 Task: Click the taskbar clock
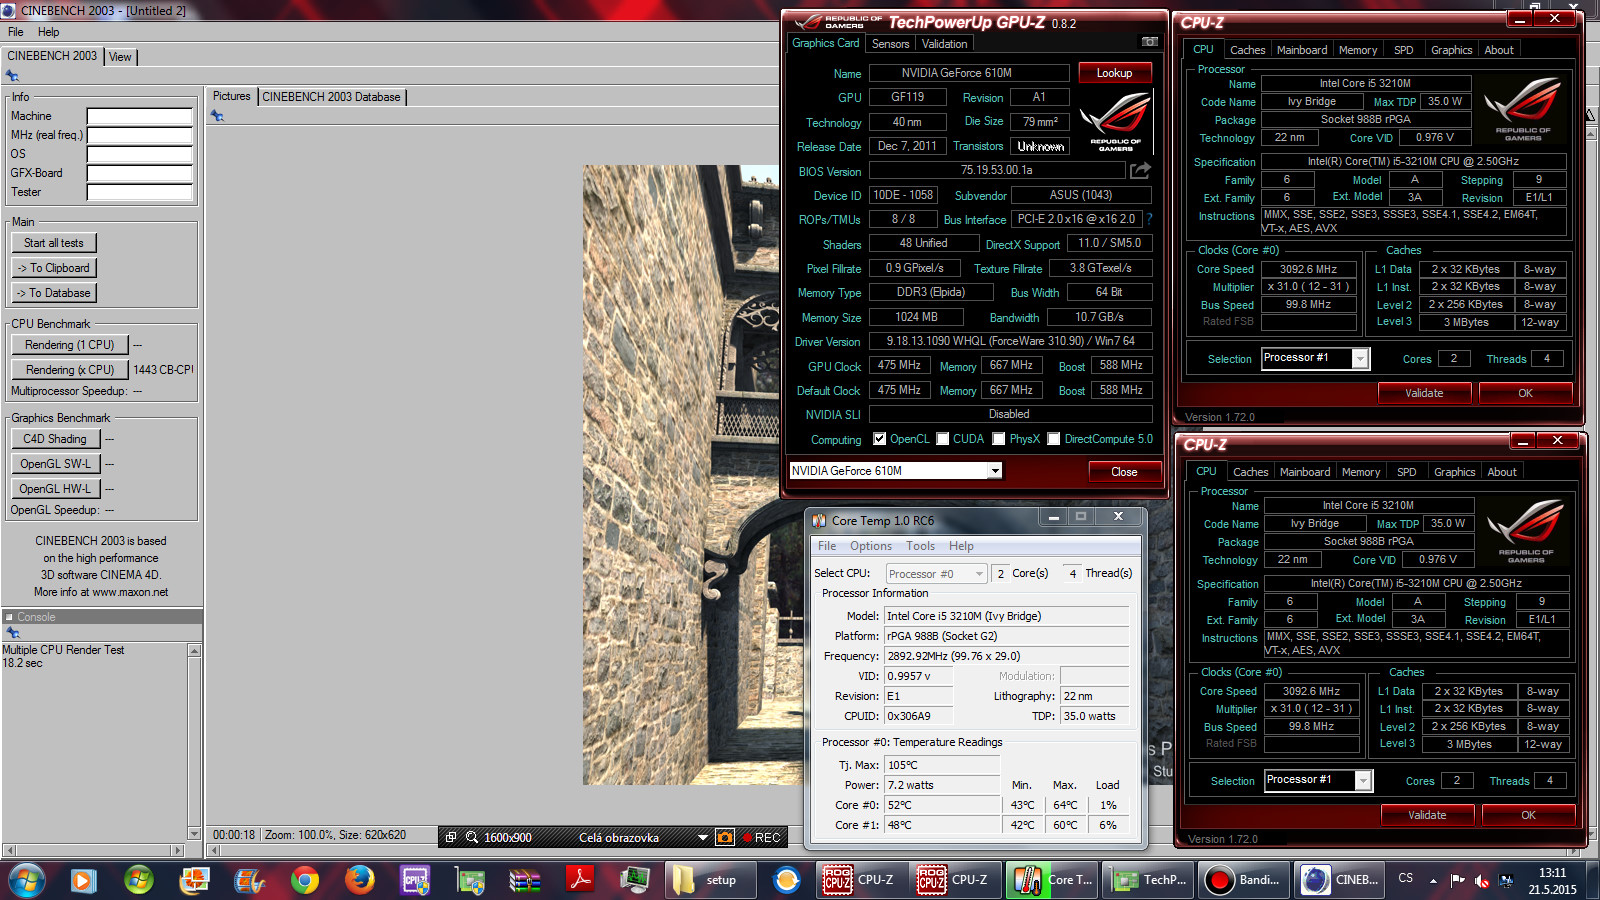(x=1552, y=880)
